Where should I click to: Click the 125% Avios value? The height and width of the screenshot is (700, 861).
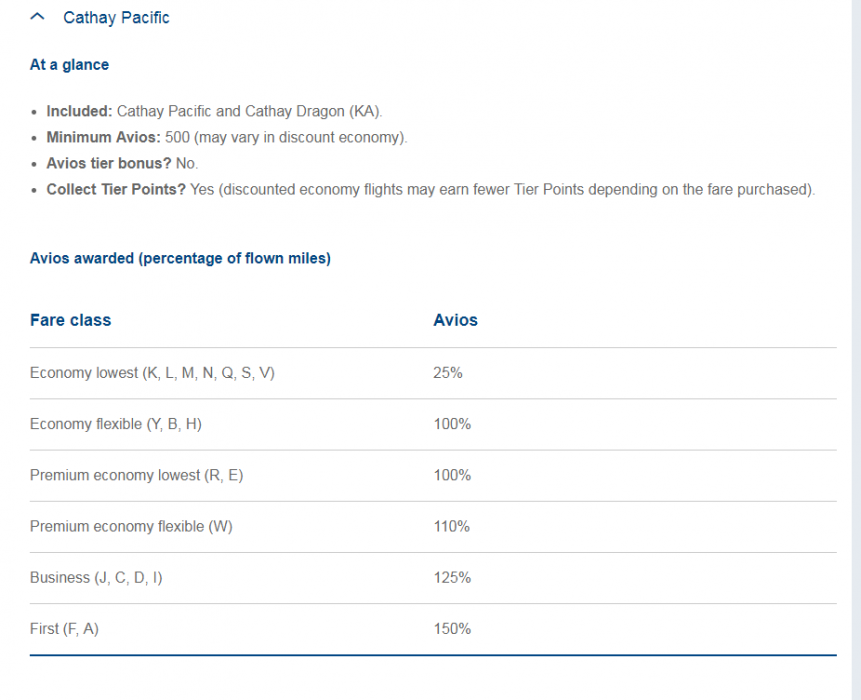(451, 578)
